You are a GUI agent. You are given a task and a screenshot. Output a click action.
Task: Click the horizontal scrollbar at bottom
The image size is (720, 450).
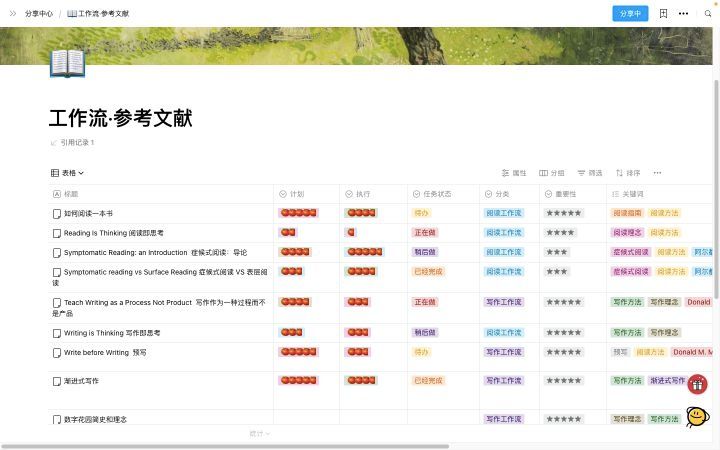tap(225, 446)
